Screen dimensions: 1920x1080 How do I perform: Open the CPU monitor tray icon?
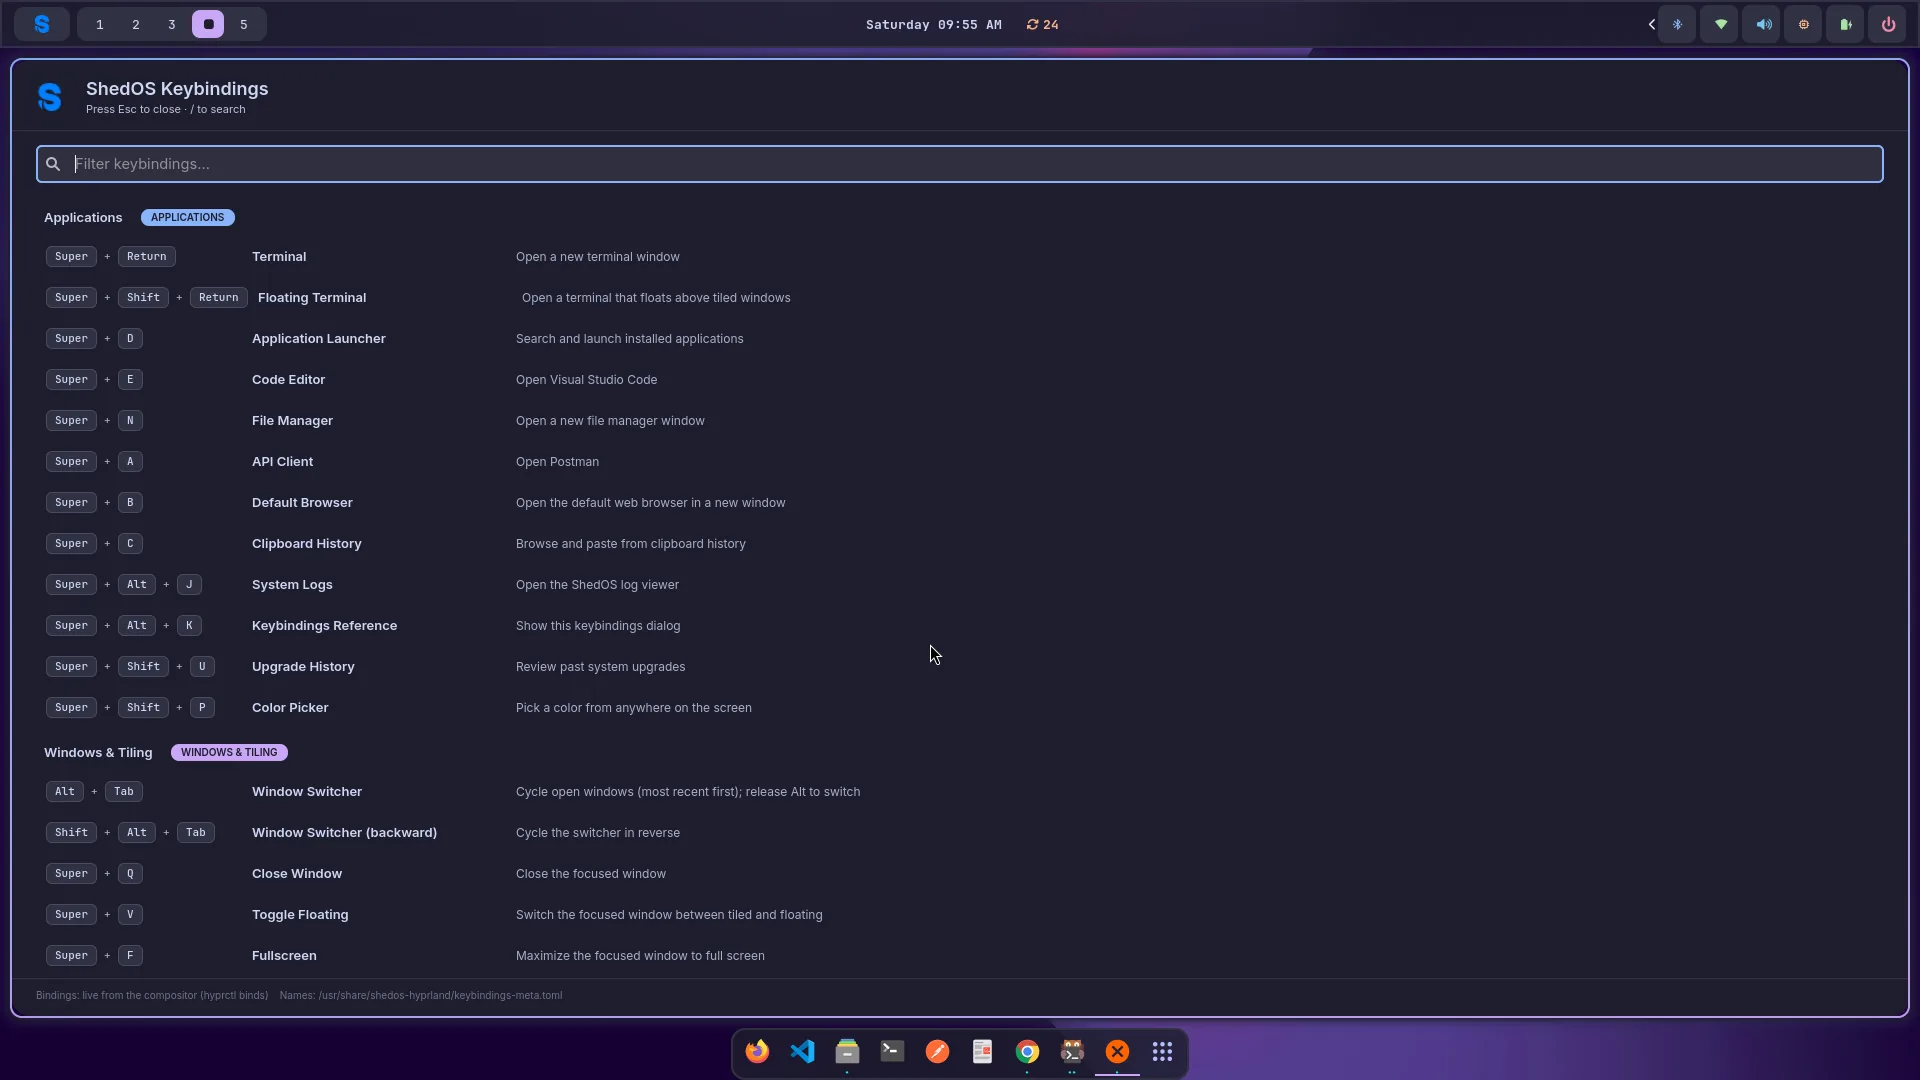1804,24
